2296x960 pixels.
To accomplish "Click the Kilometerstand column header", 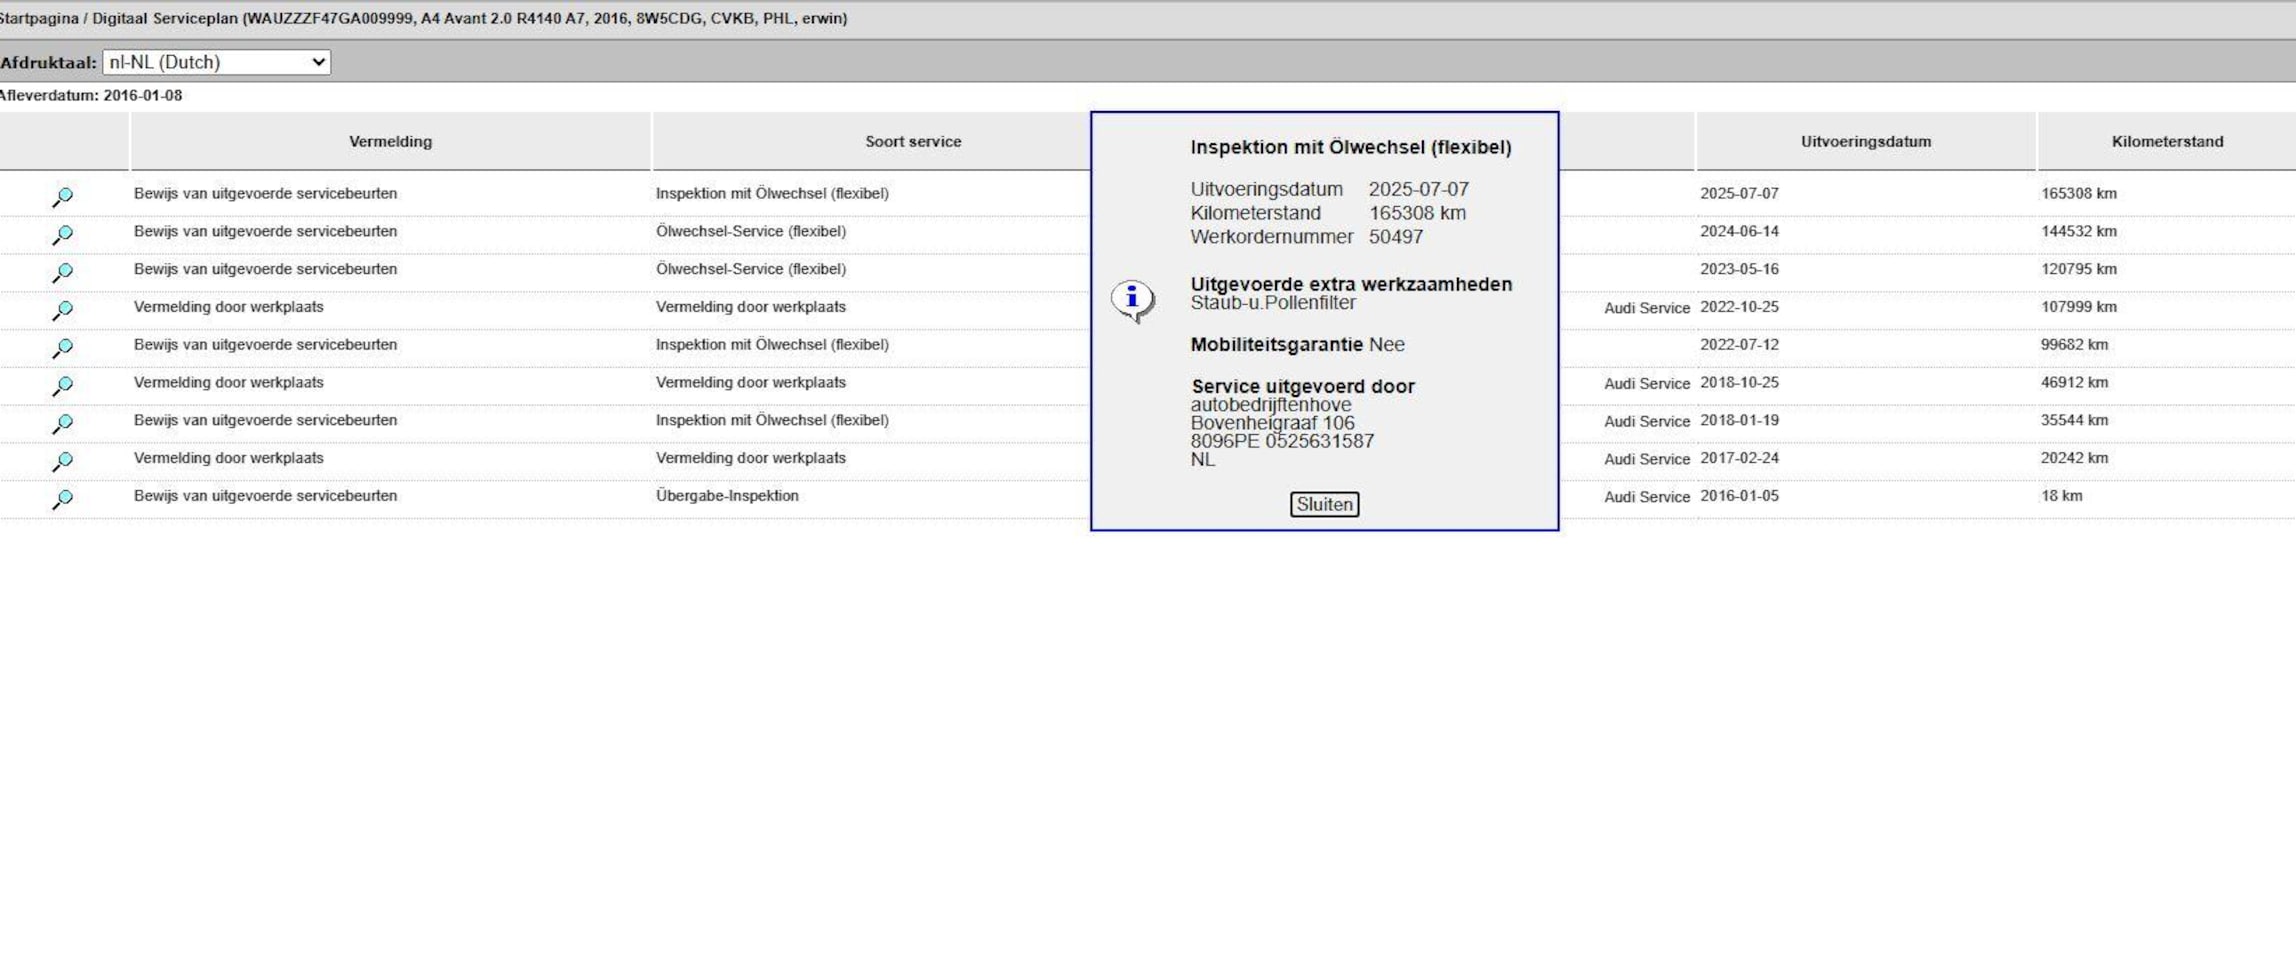I will pyautogui.click(x=2166, y=142).
